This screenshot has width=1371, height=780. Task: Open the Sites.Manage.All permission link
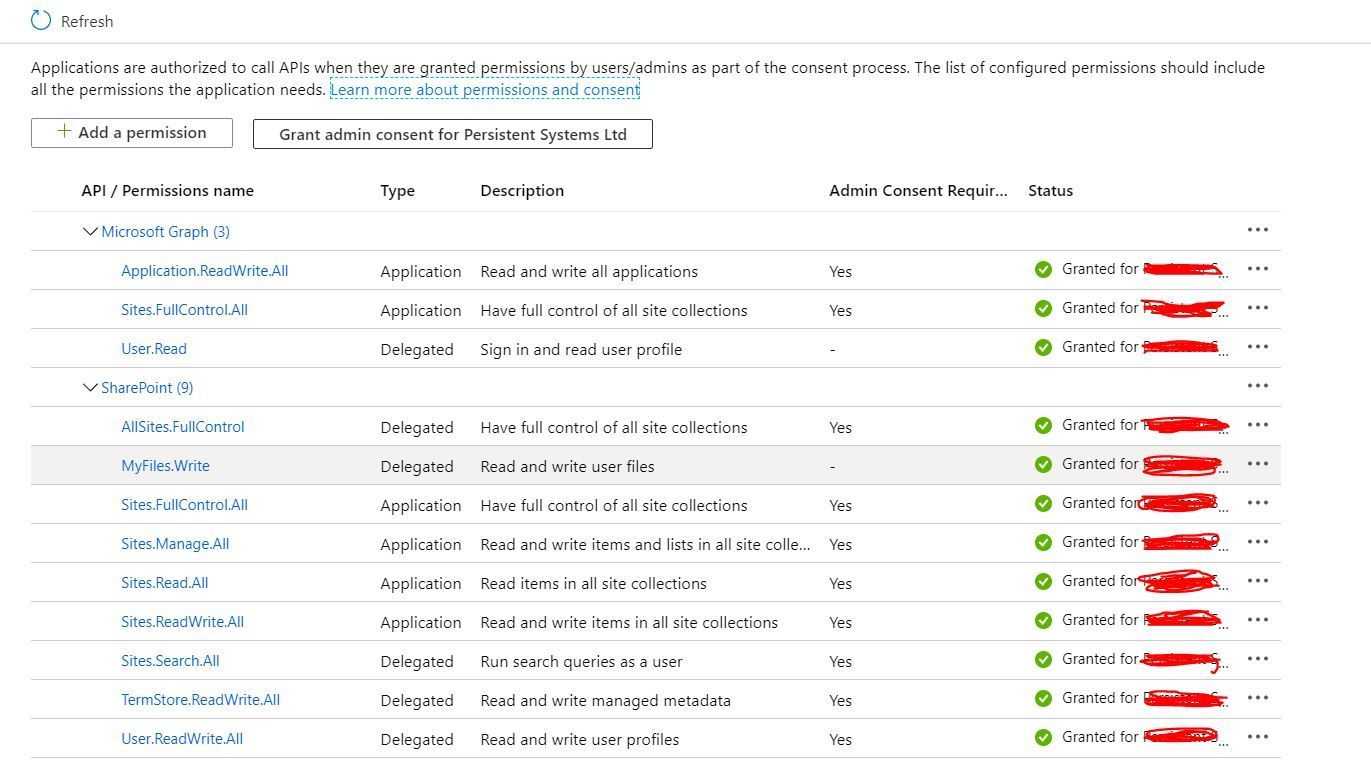[175, 543]
